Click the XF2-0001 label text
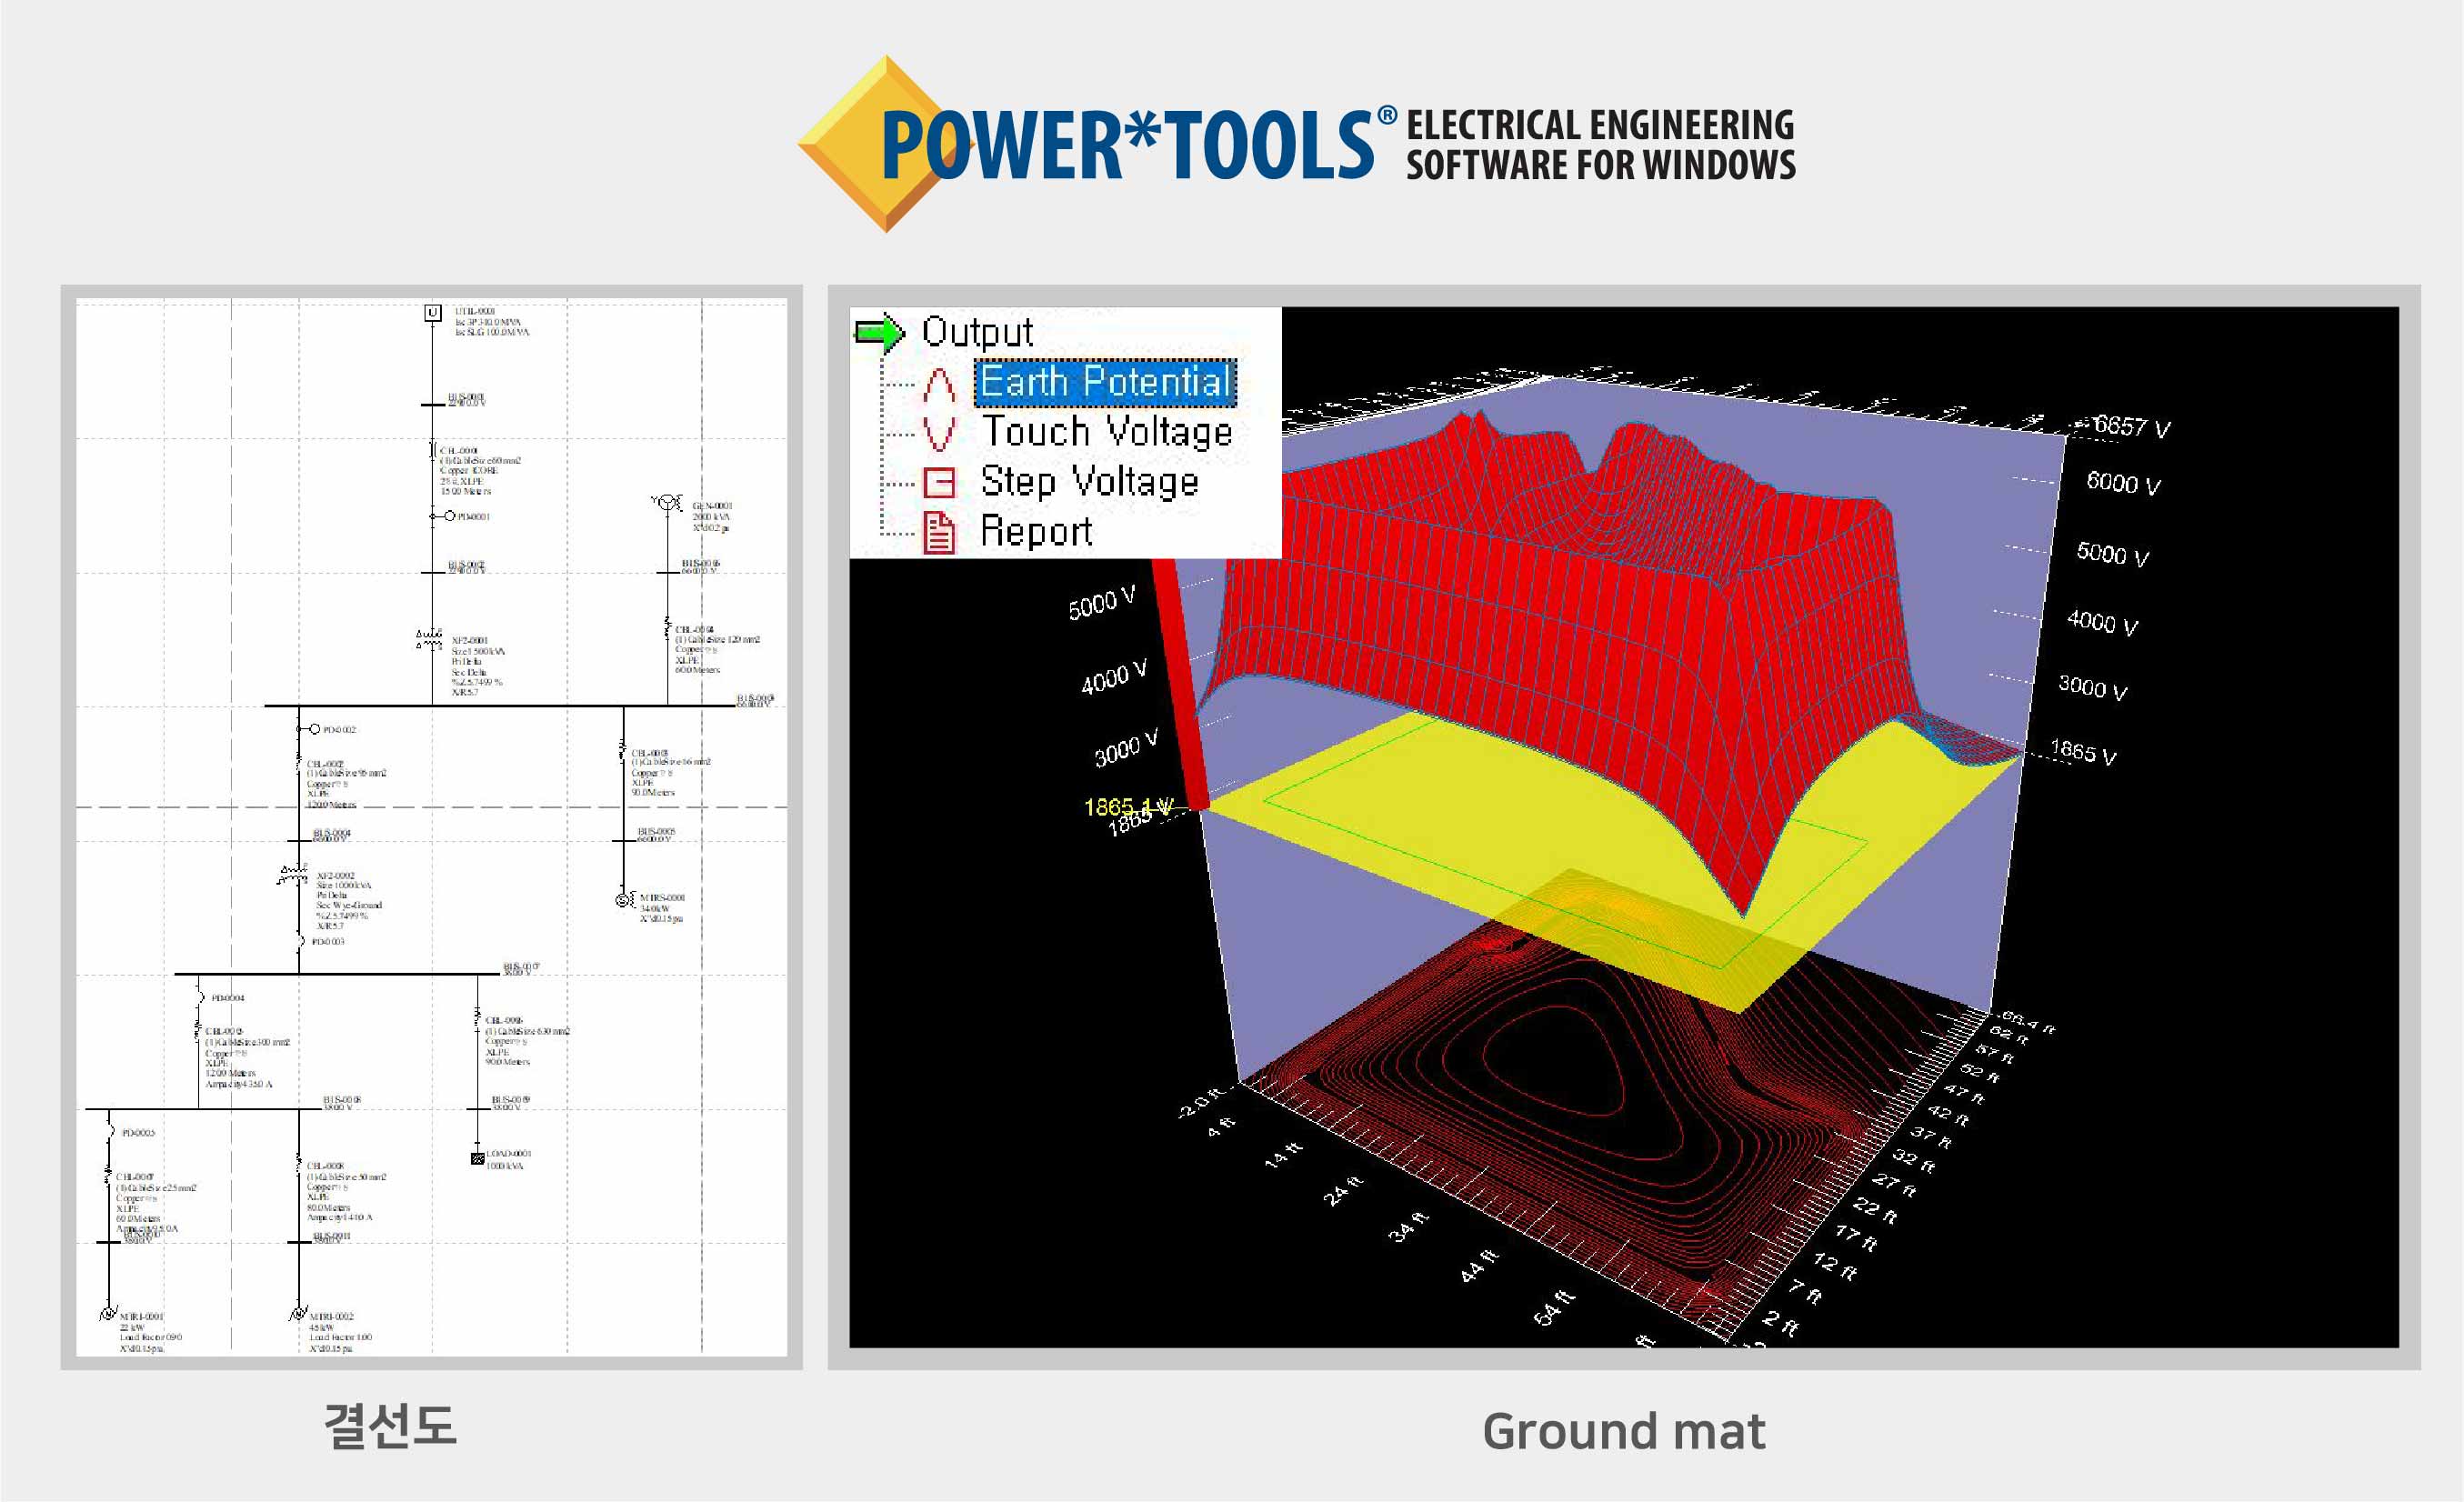Image resolution: width=2464 pixels, height=1502 pixels. click(x=470, y=640)
